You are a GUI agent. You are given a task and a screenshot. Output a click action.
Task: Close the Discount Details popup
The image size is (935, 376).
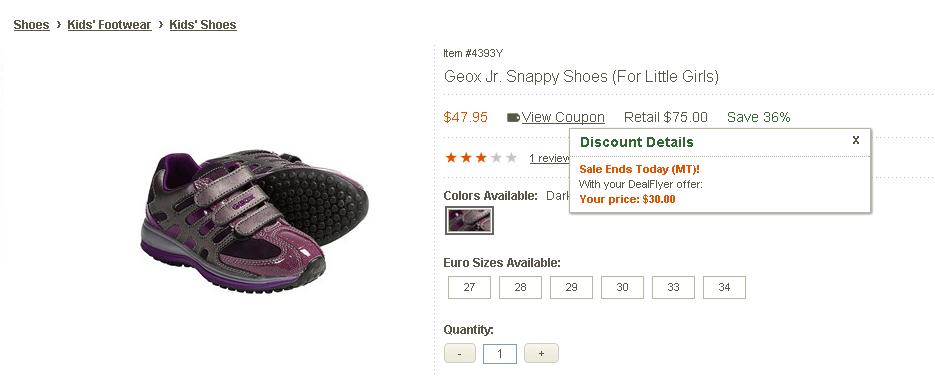[856, 140]
